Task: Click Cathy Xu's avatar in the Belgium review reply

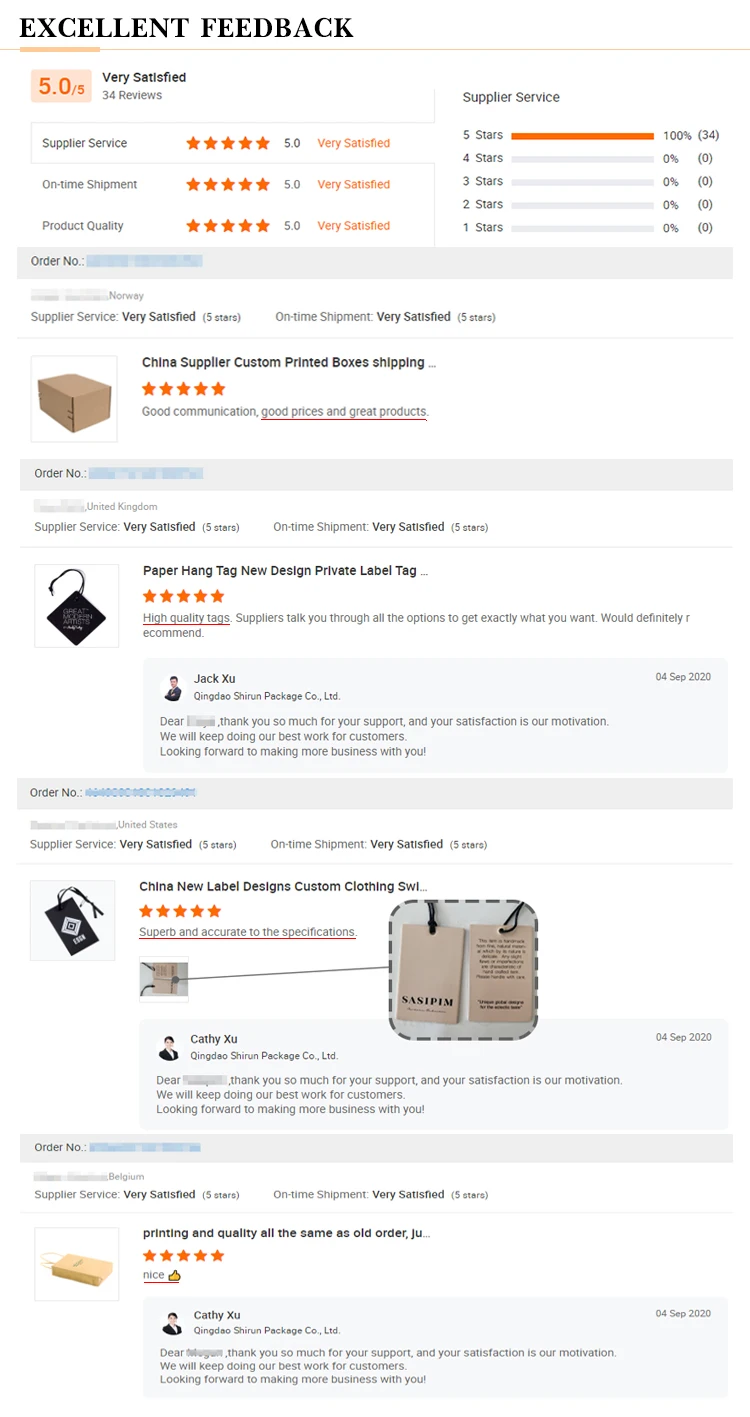Action: [172, 1322]
